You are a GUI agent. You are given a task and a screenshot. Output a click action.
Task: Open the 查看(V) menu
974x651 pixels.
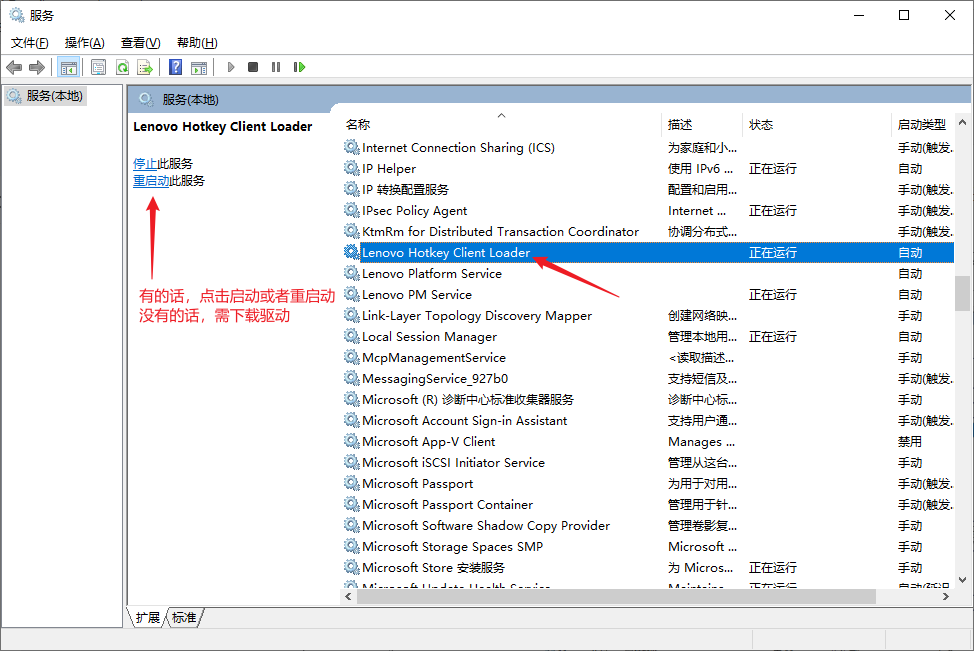tap(140, 43)
